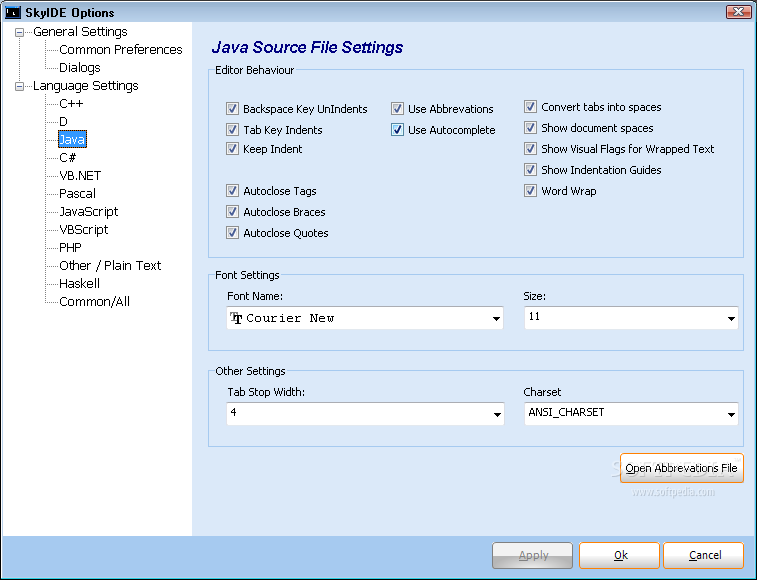Select the General Settings label
This screenshot has width=757, height=580.
tap(80, 32)
